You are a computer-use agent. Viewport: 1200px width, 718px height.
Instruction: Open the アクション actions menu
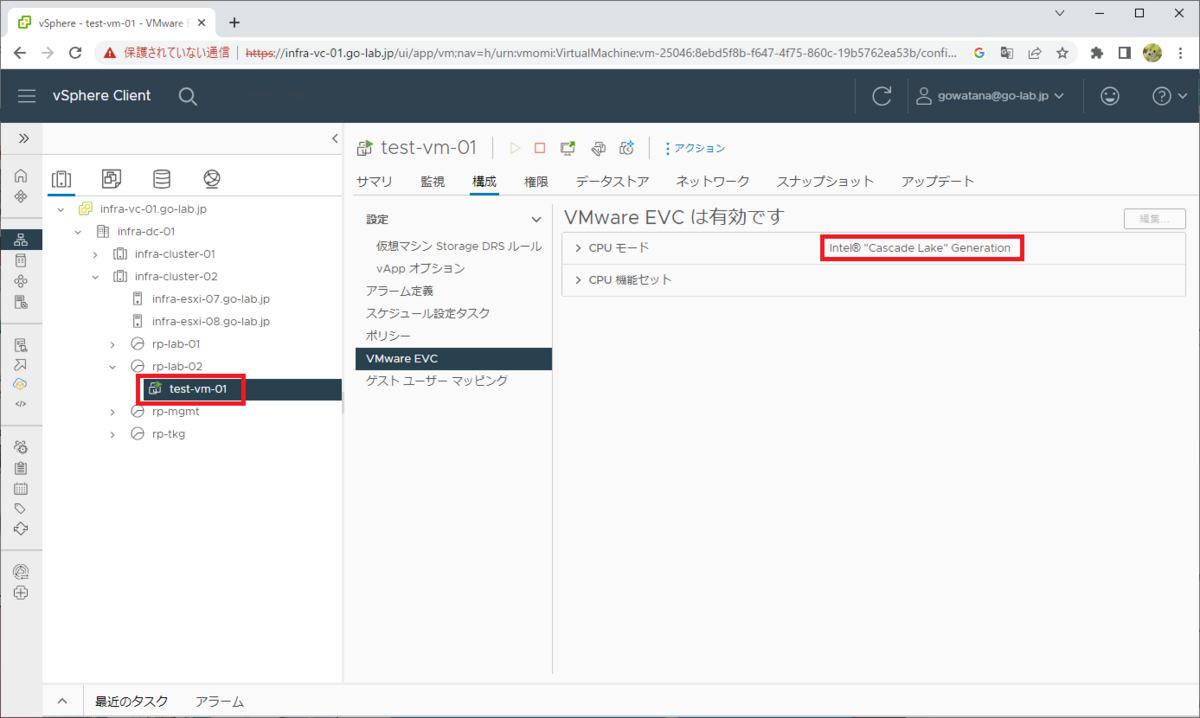(x=696, y=148)
